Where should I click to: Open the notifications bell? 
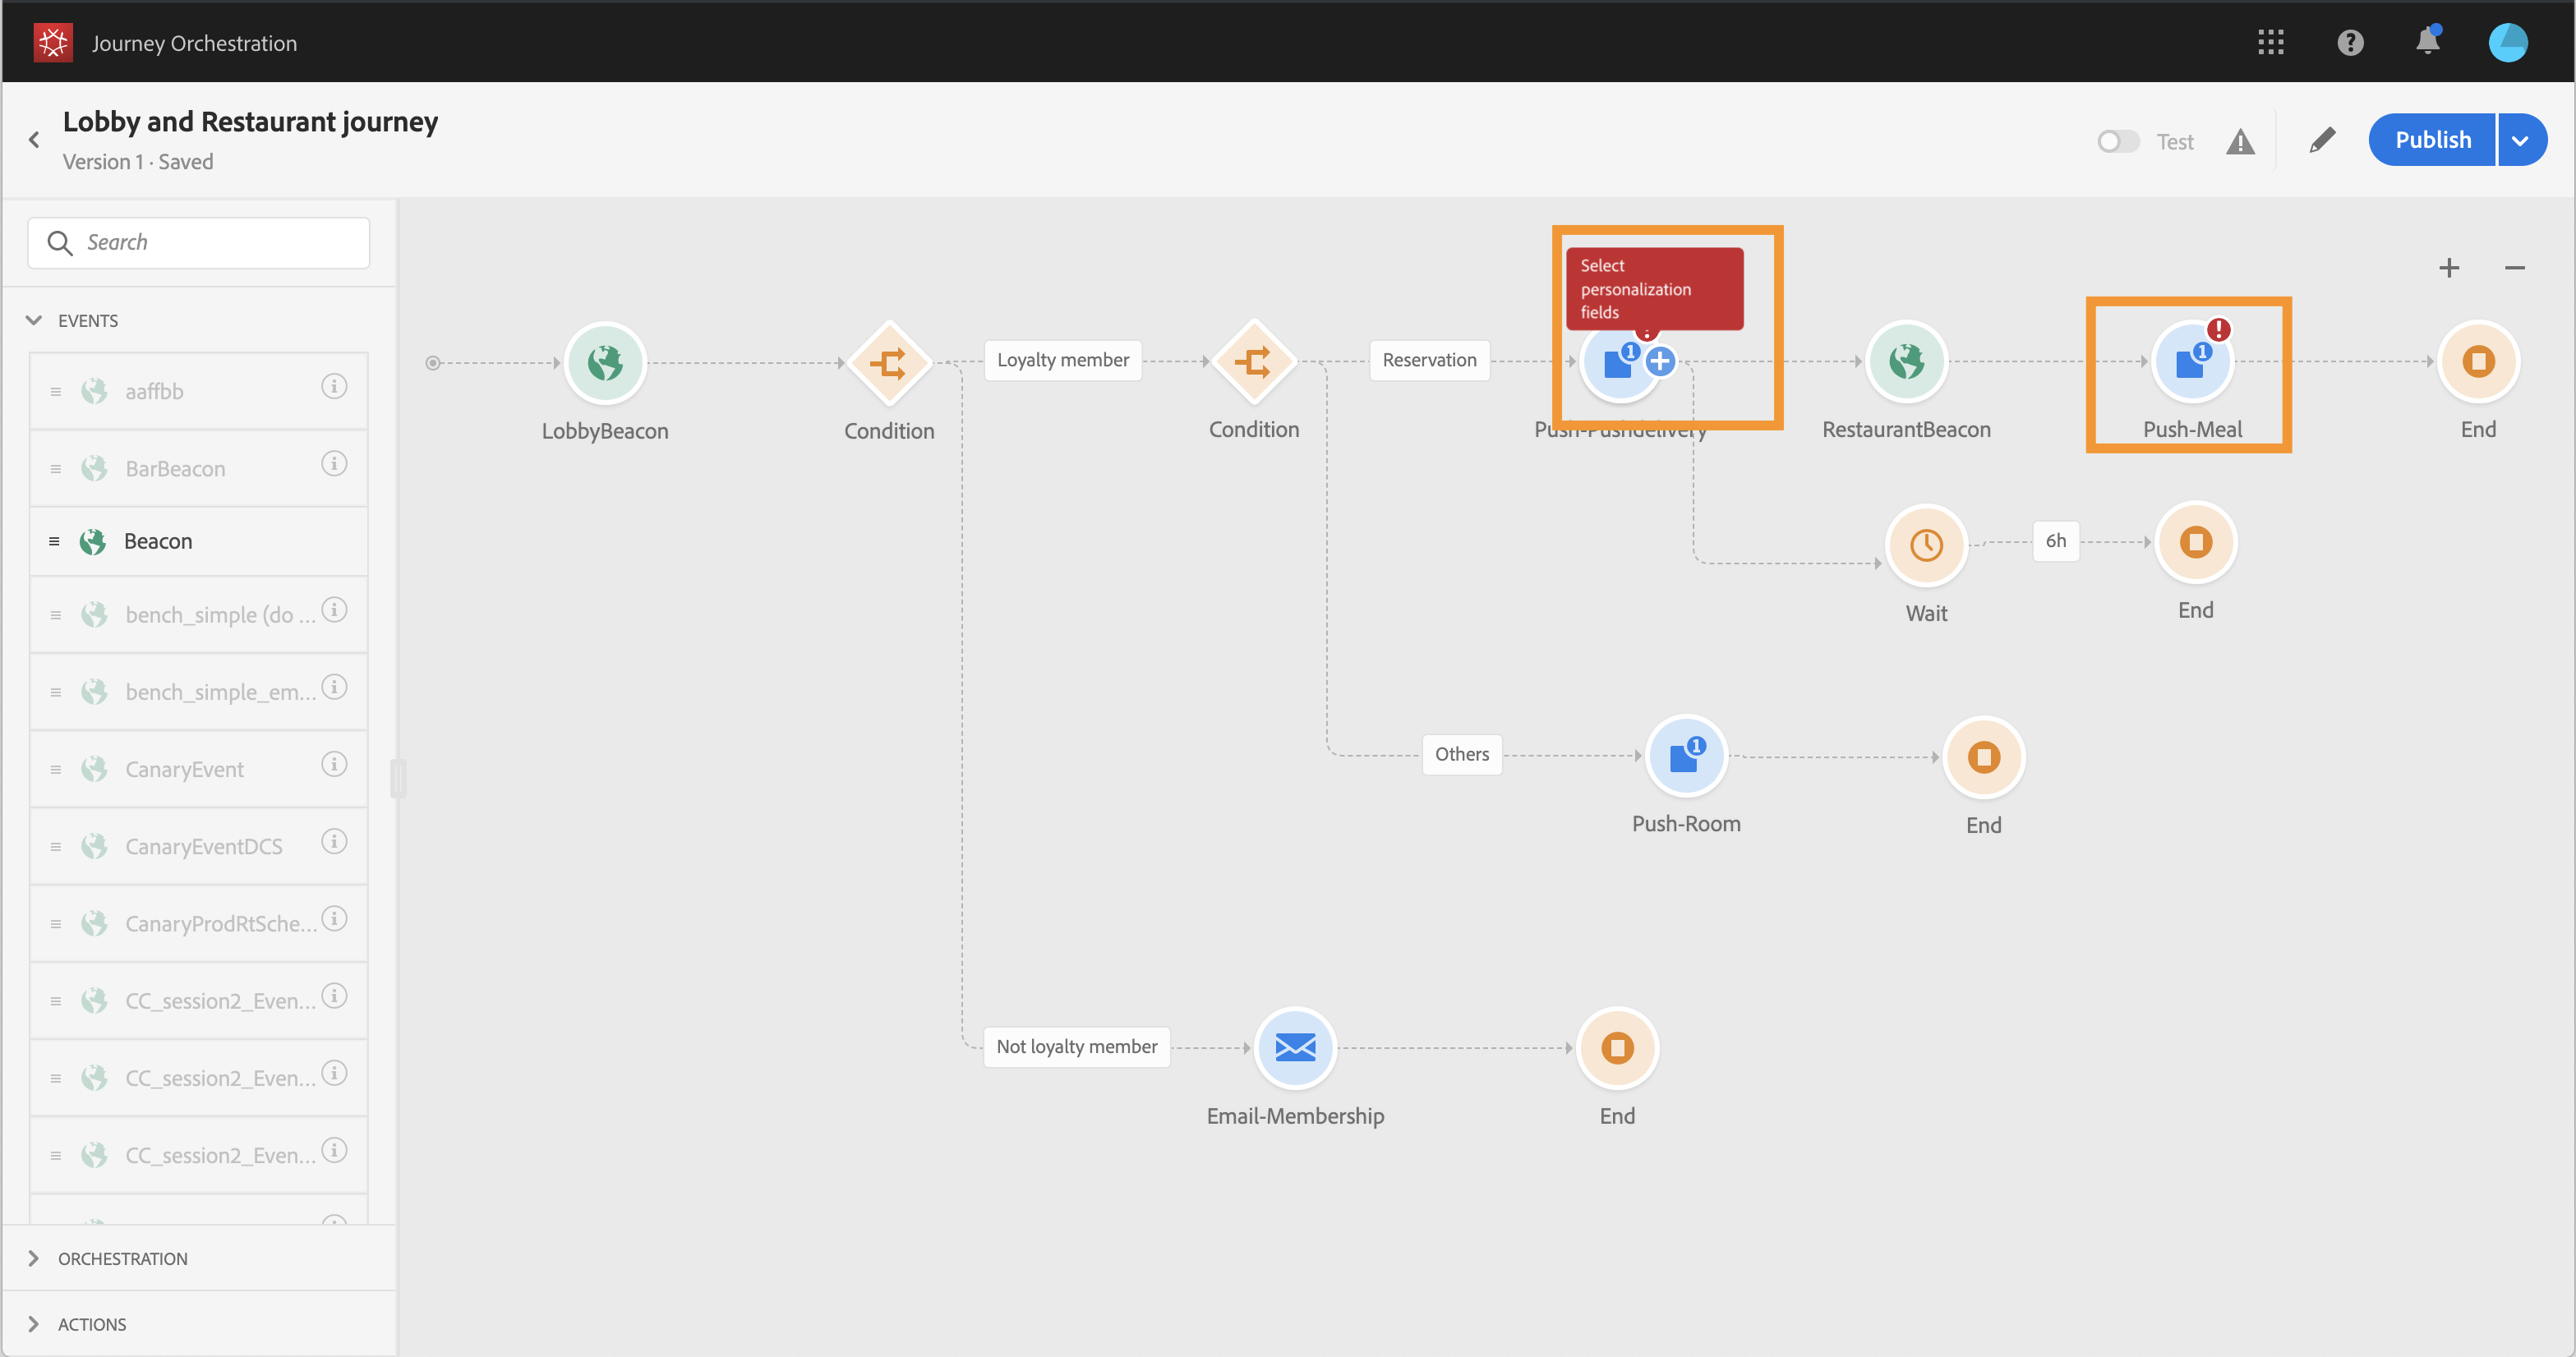point(2427,42)
